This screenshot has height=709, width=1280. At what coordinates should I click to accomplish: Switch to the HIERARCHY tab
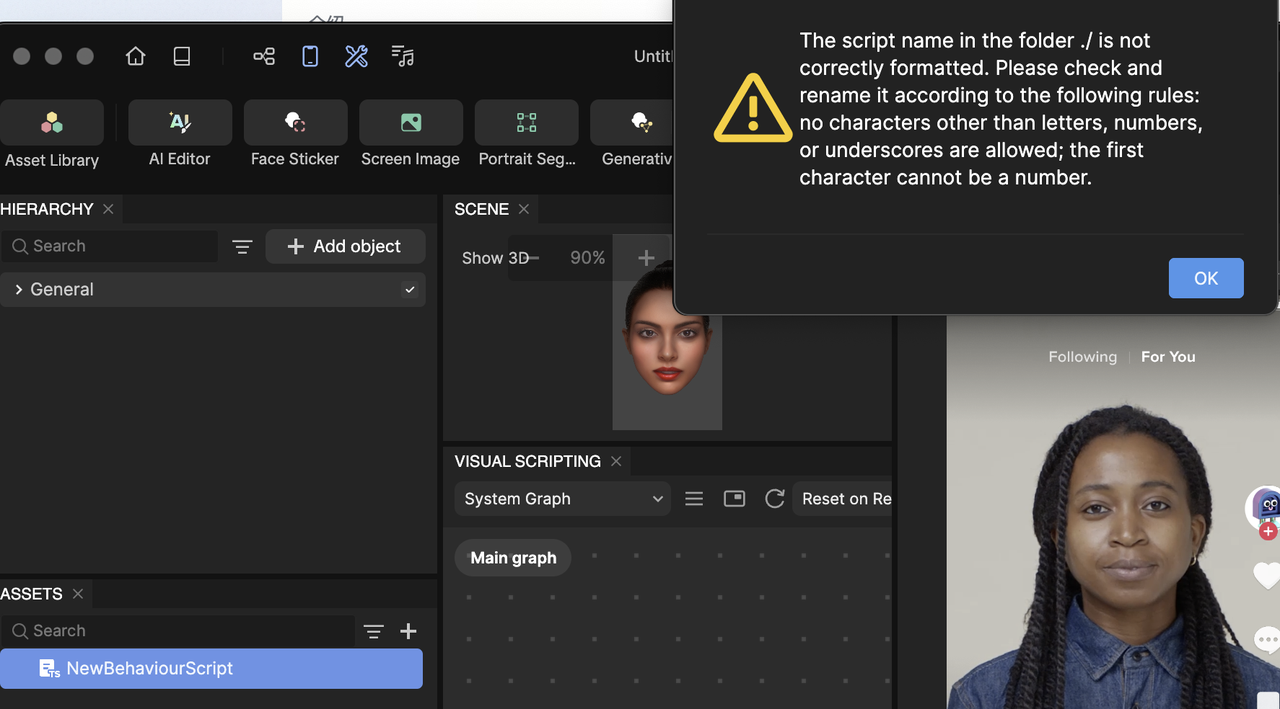pos(47,209)
